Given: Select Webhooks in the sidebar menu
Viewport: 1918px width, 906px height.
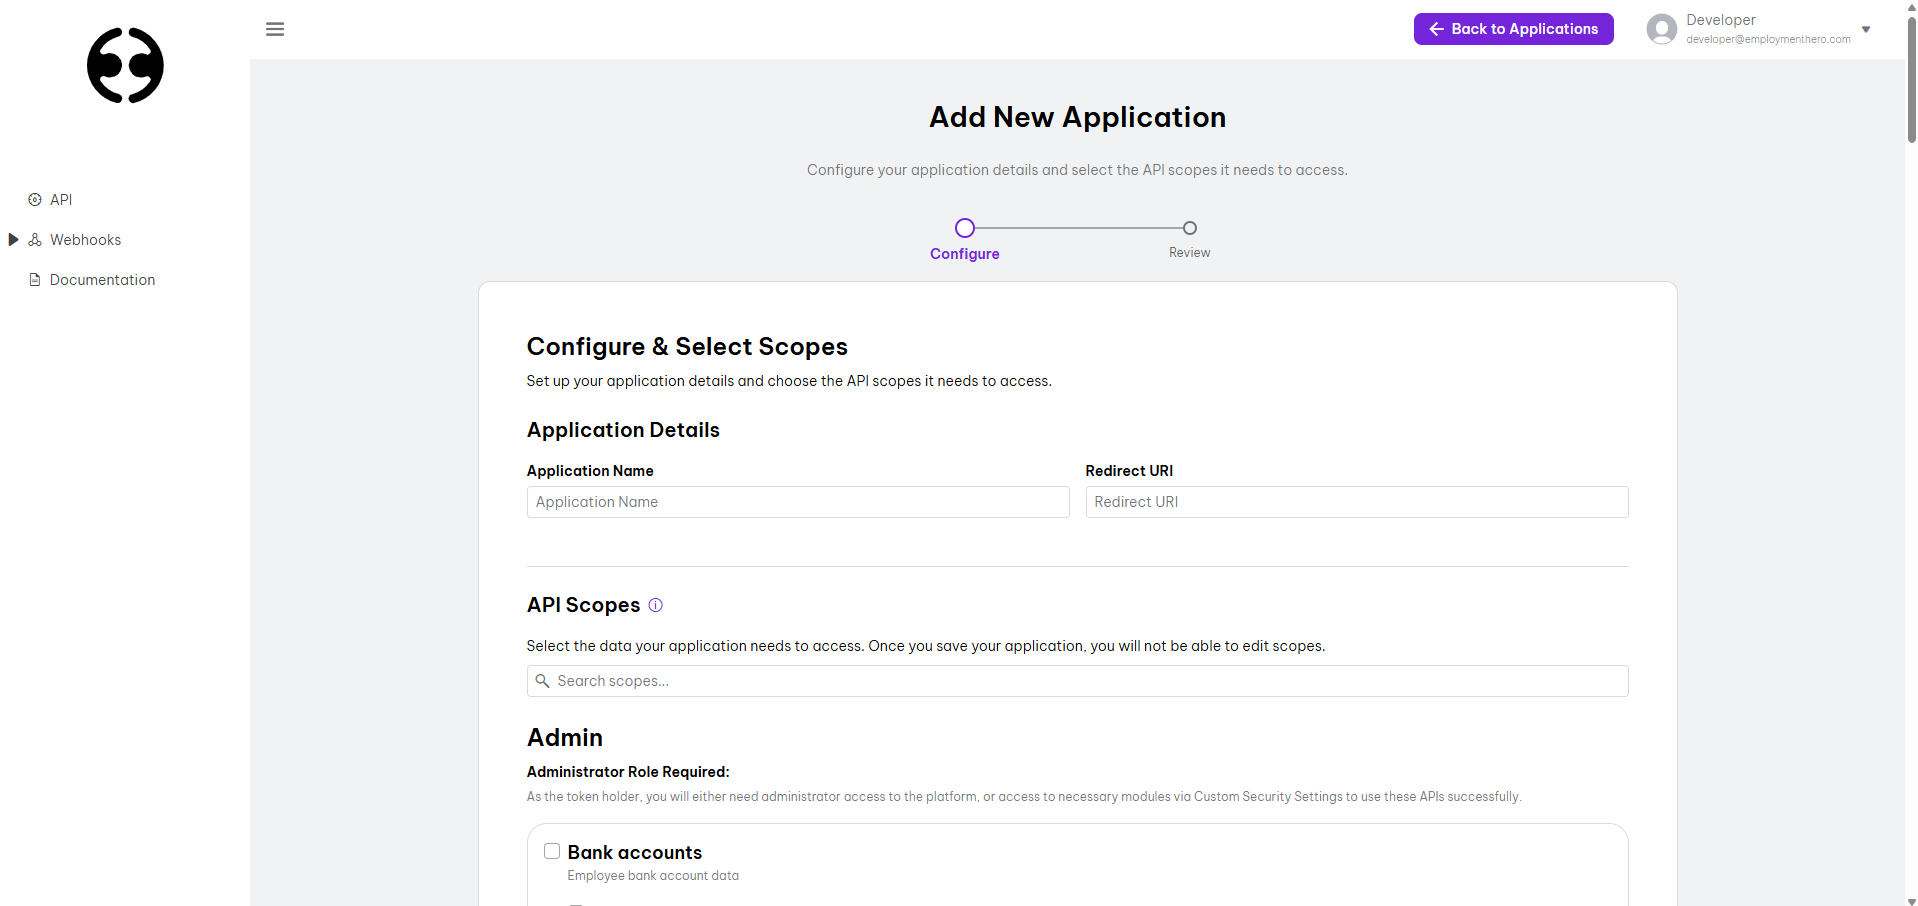Looking at the screenshot, I should coord(85,239).
